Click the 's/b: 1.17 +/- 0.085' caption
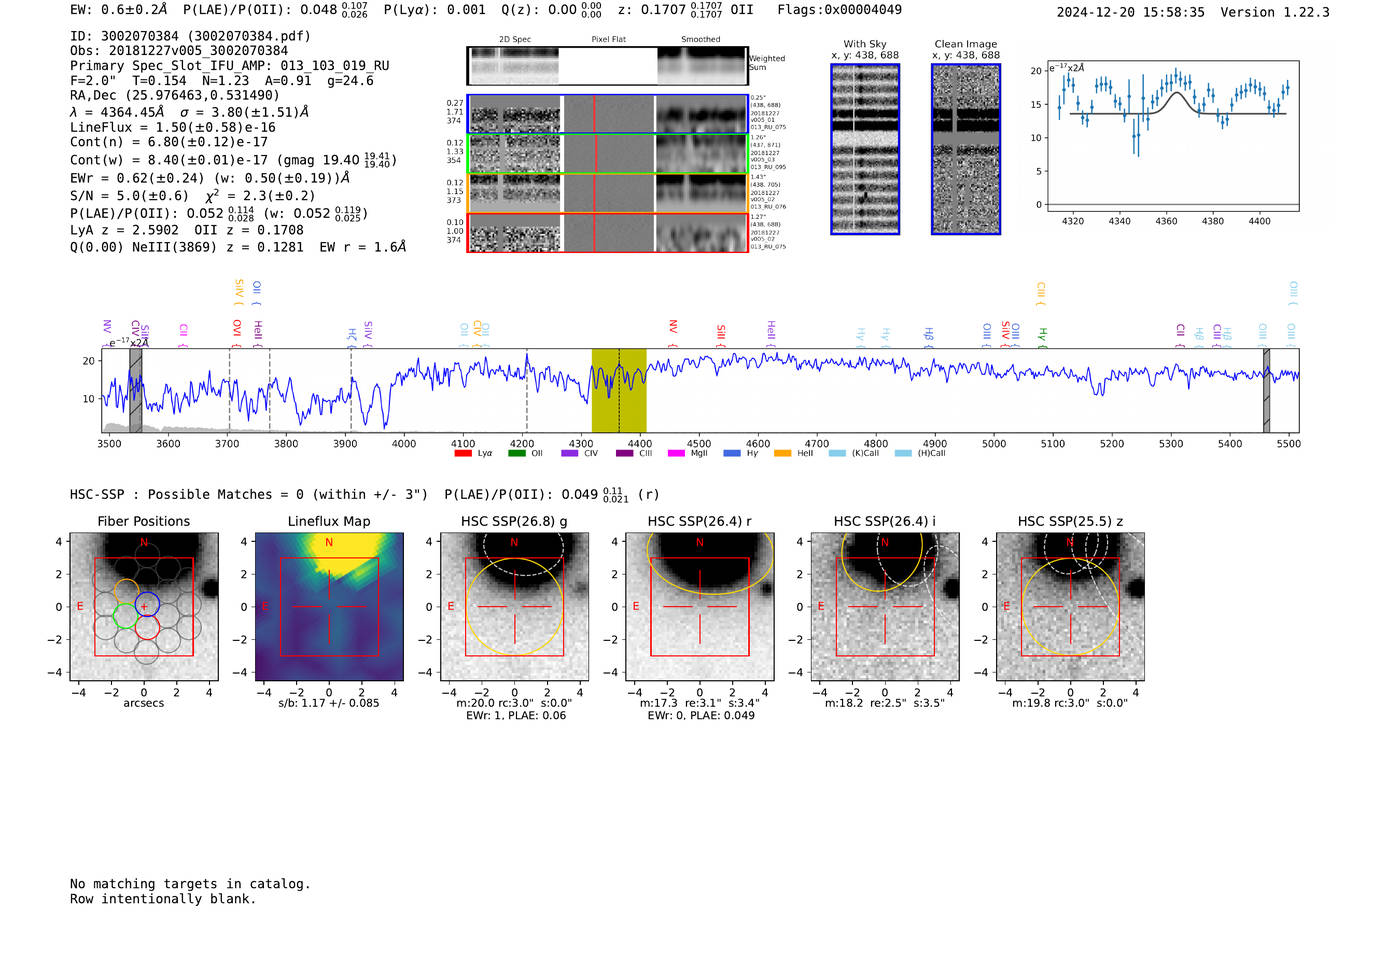This screenshot has height=953, width=1400. coord(329,703)
